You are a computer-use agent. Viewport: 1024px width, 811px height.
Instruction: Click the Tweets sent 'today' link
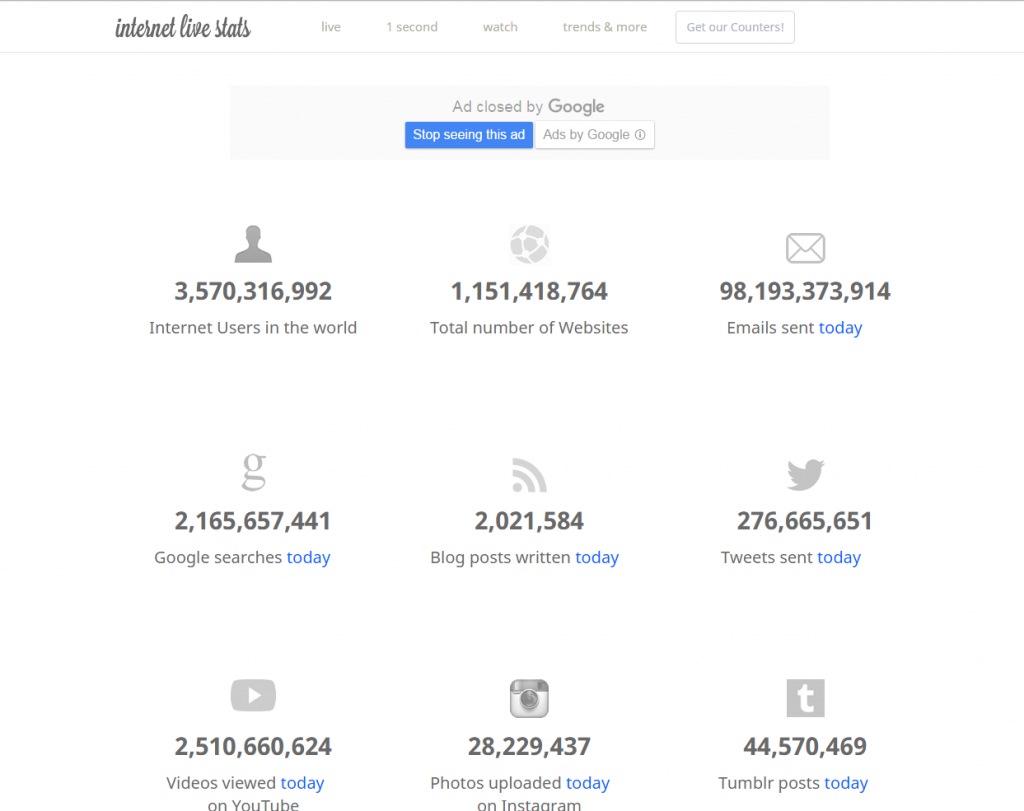point(839,557)
